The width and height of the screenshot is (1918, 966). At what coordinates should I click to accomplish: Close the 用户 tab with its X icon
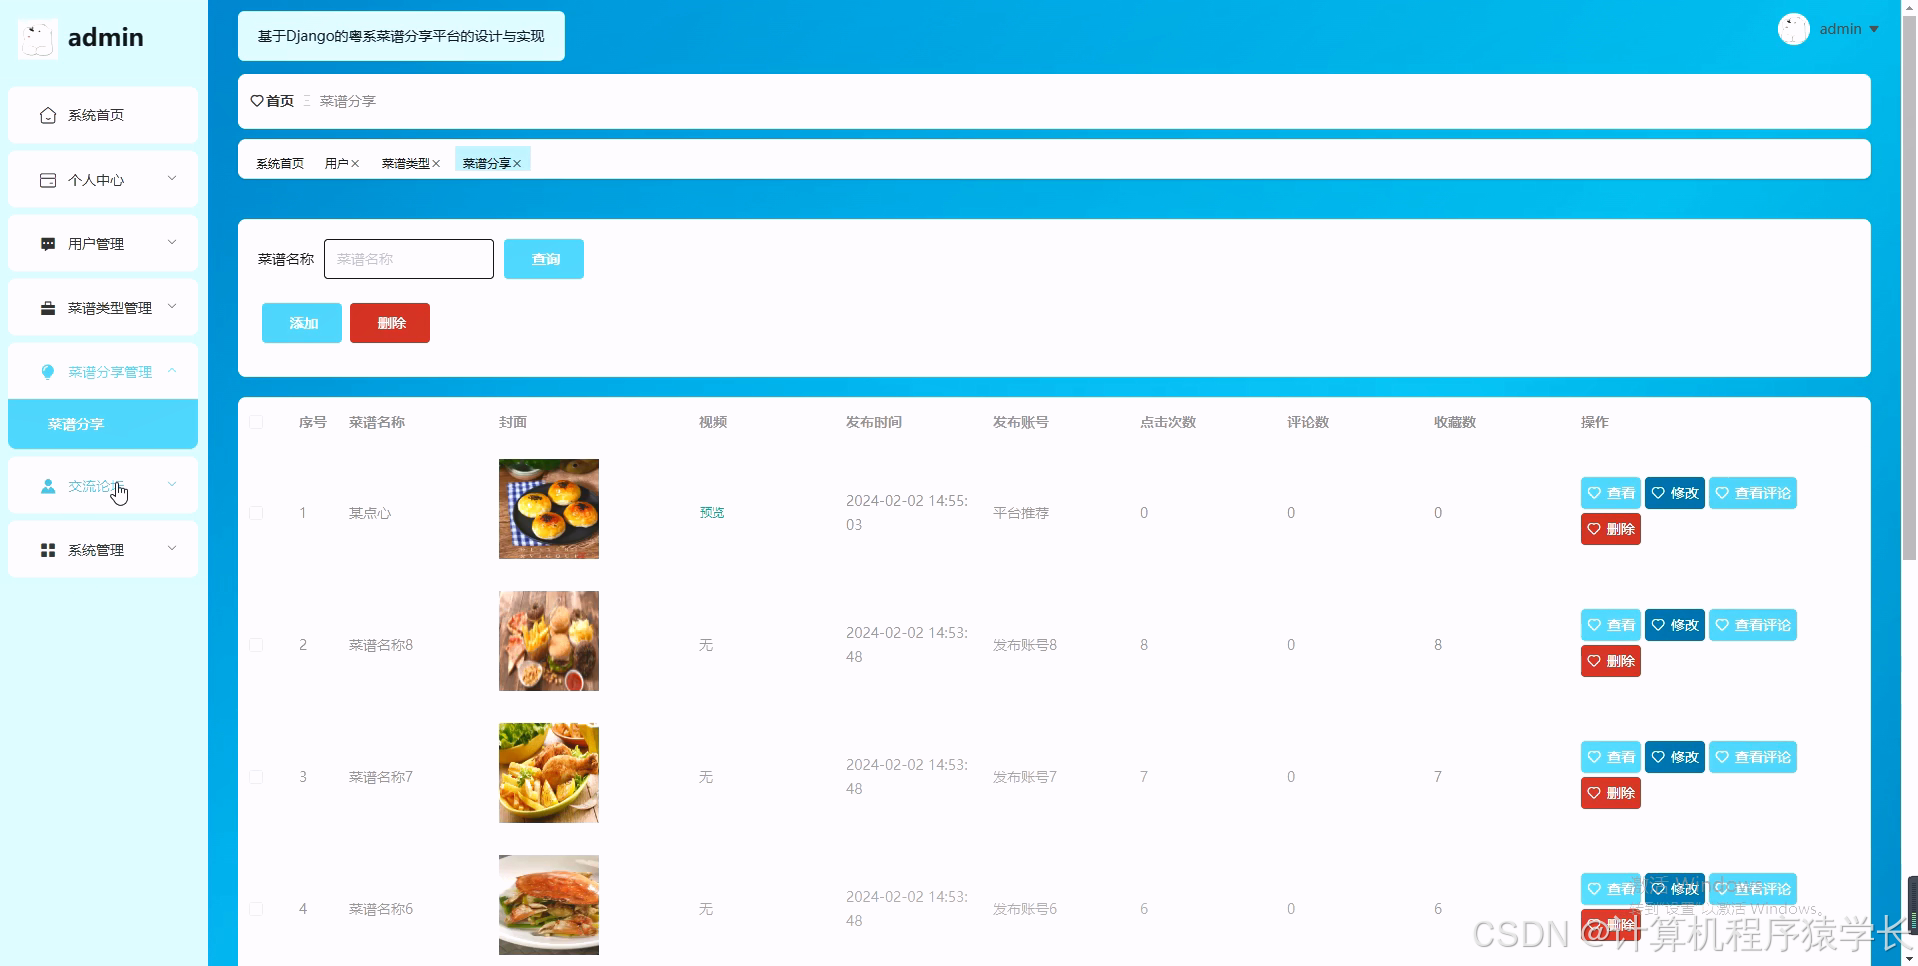(355, 164)
